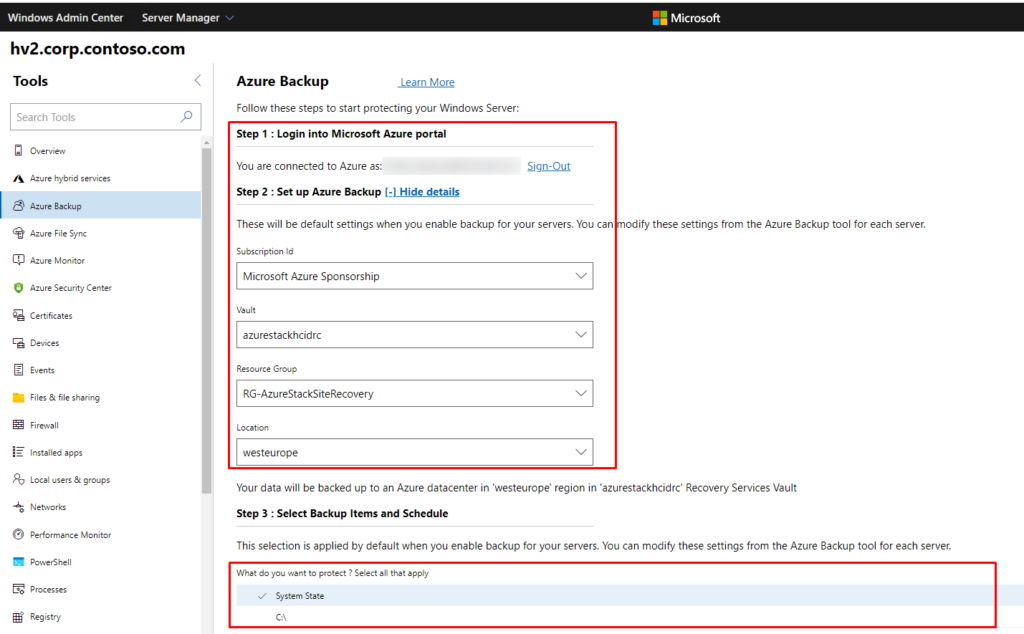Click the Azure Backup cloud icon

18,206
